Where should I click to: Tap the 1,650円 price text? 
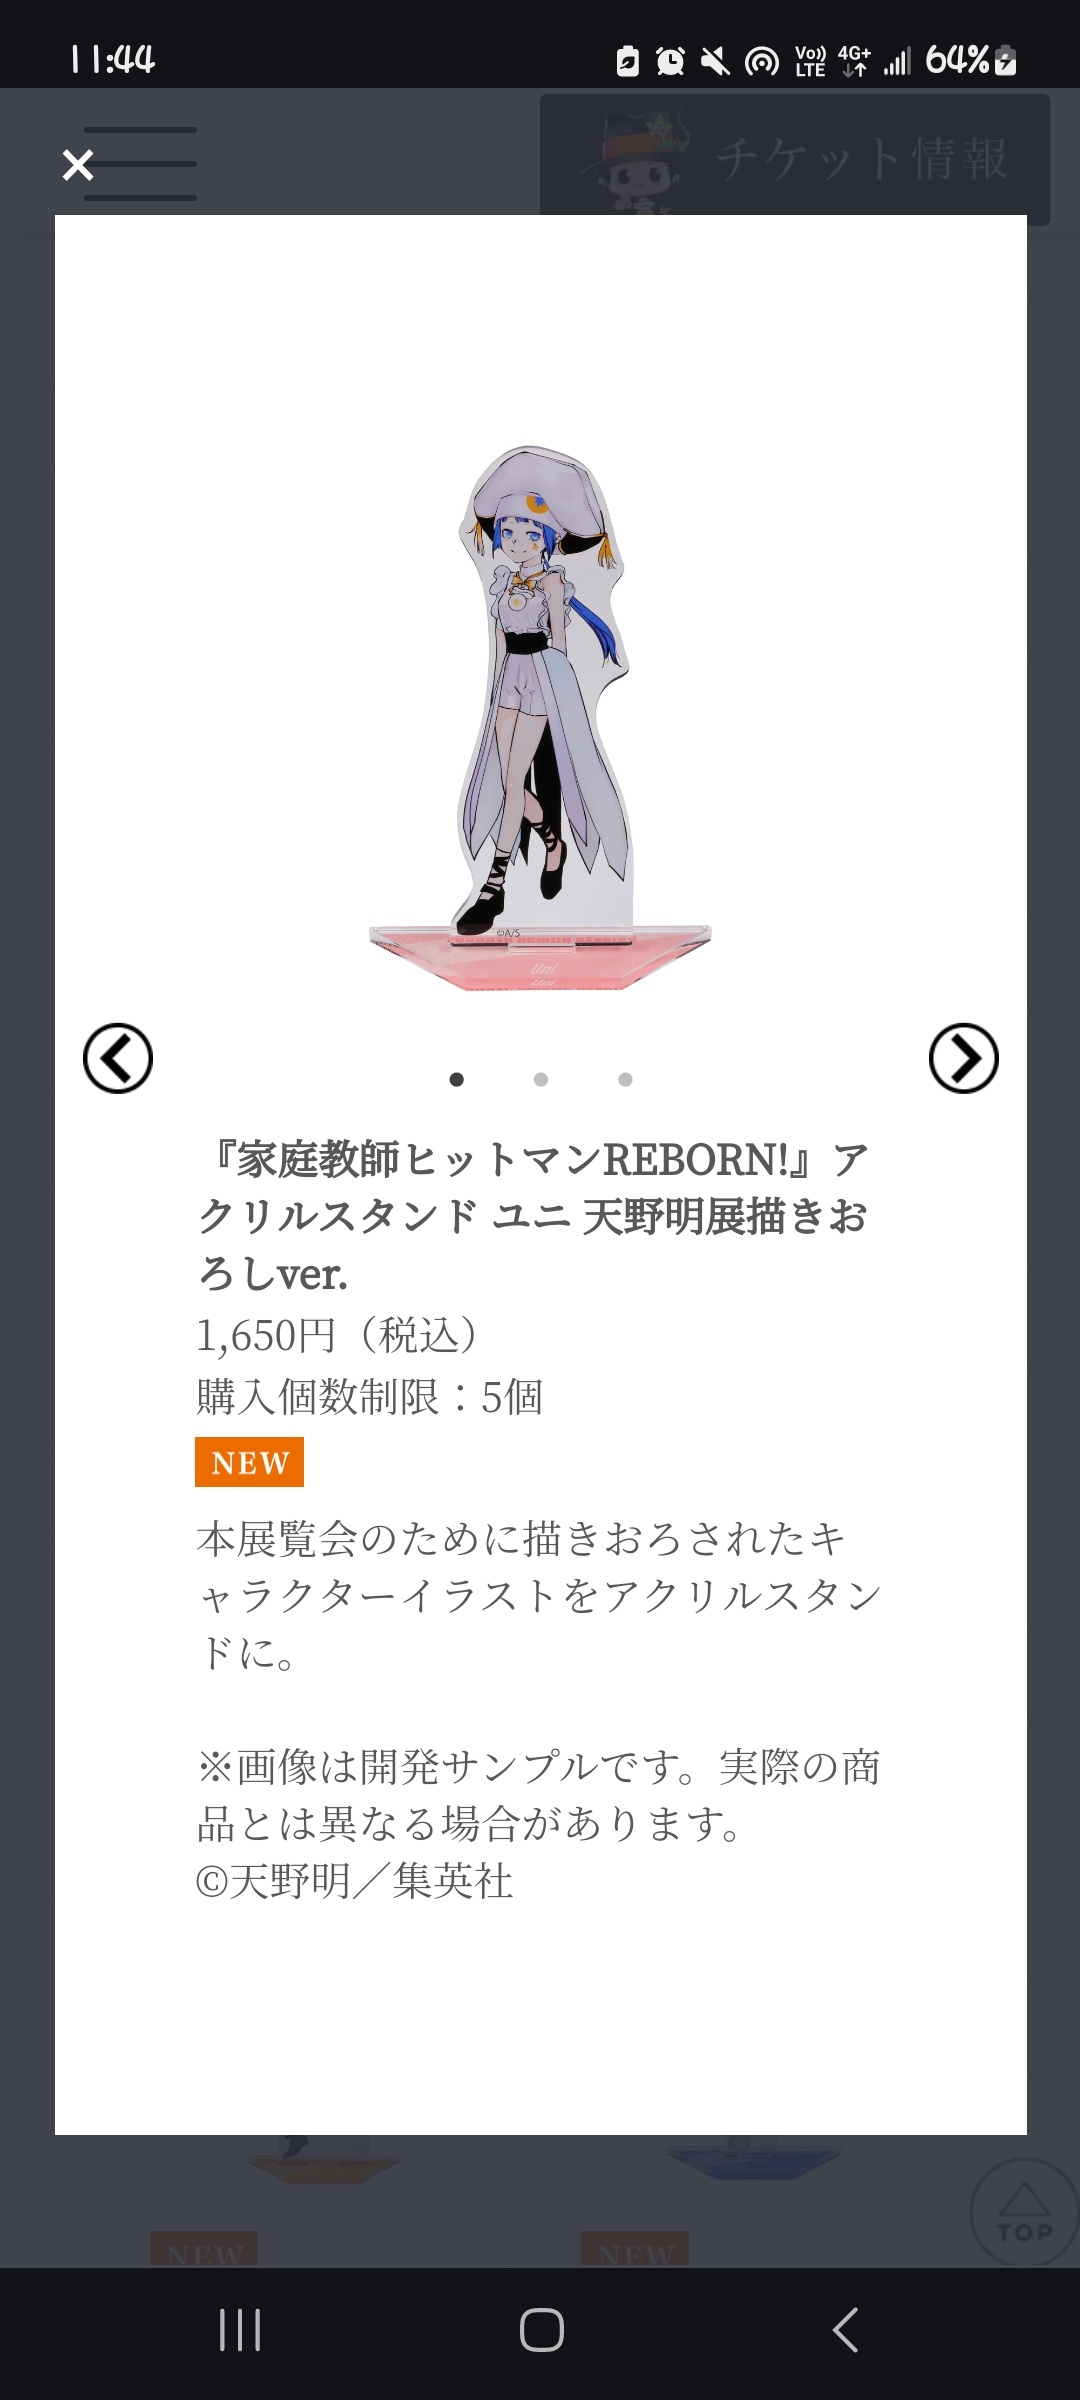coord(337,1335)
